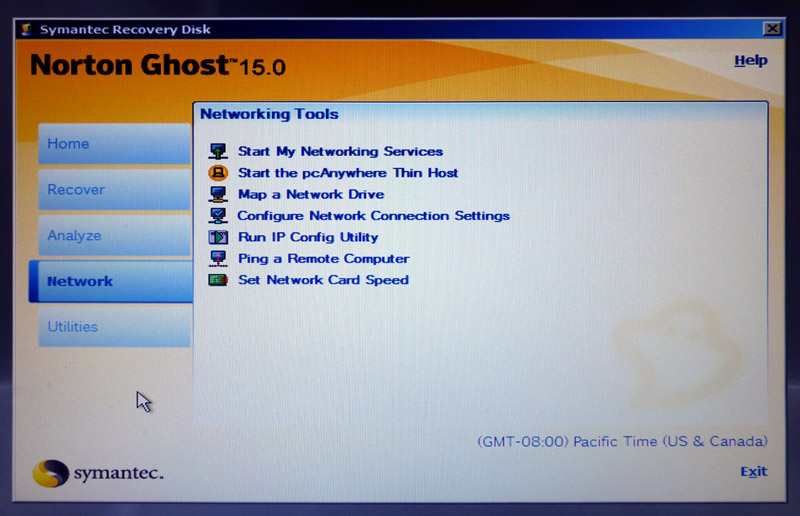
Task: Click the Start My Networking Services icon
Action: tap(218, 151)
